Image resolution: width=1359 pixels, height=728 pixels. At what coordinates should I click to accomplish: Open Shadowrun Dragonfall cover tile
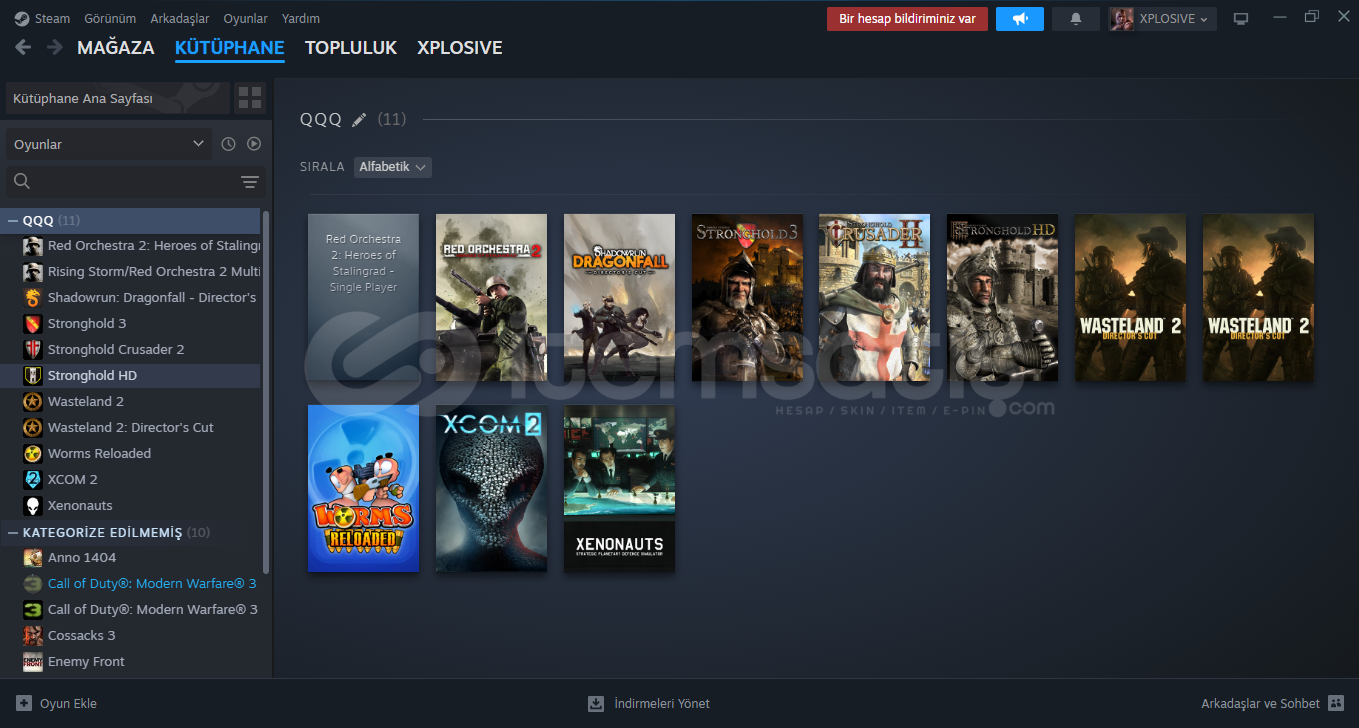[x=619, y=297]
